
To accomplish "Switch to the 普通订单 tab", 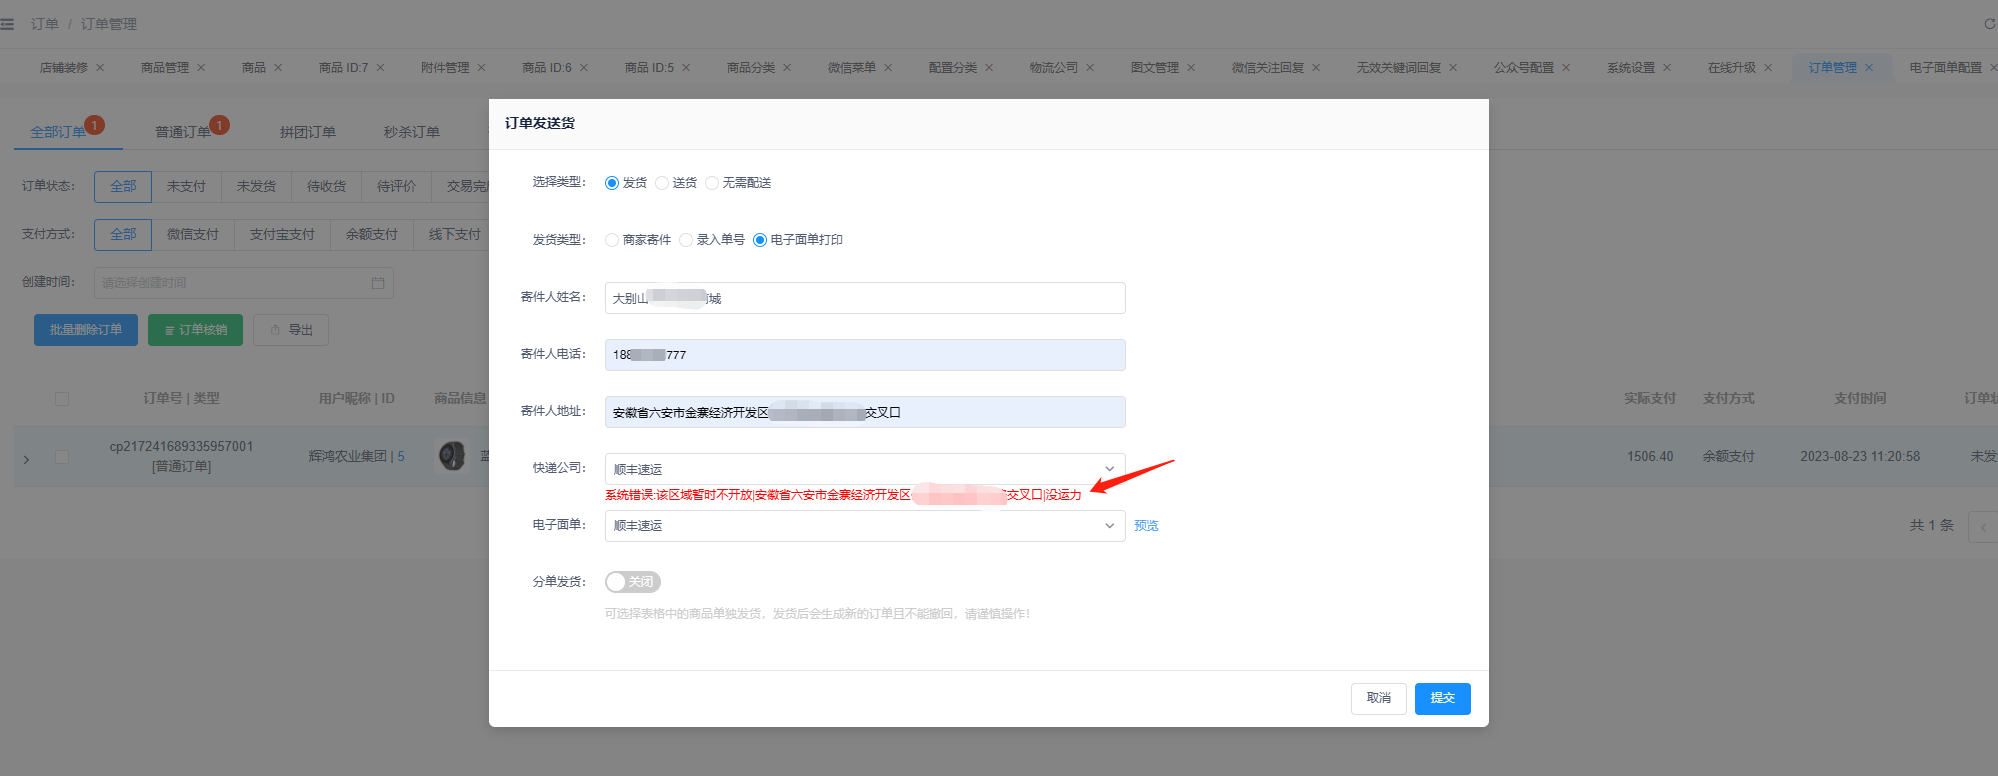I will click(x=183, y=132).
